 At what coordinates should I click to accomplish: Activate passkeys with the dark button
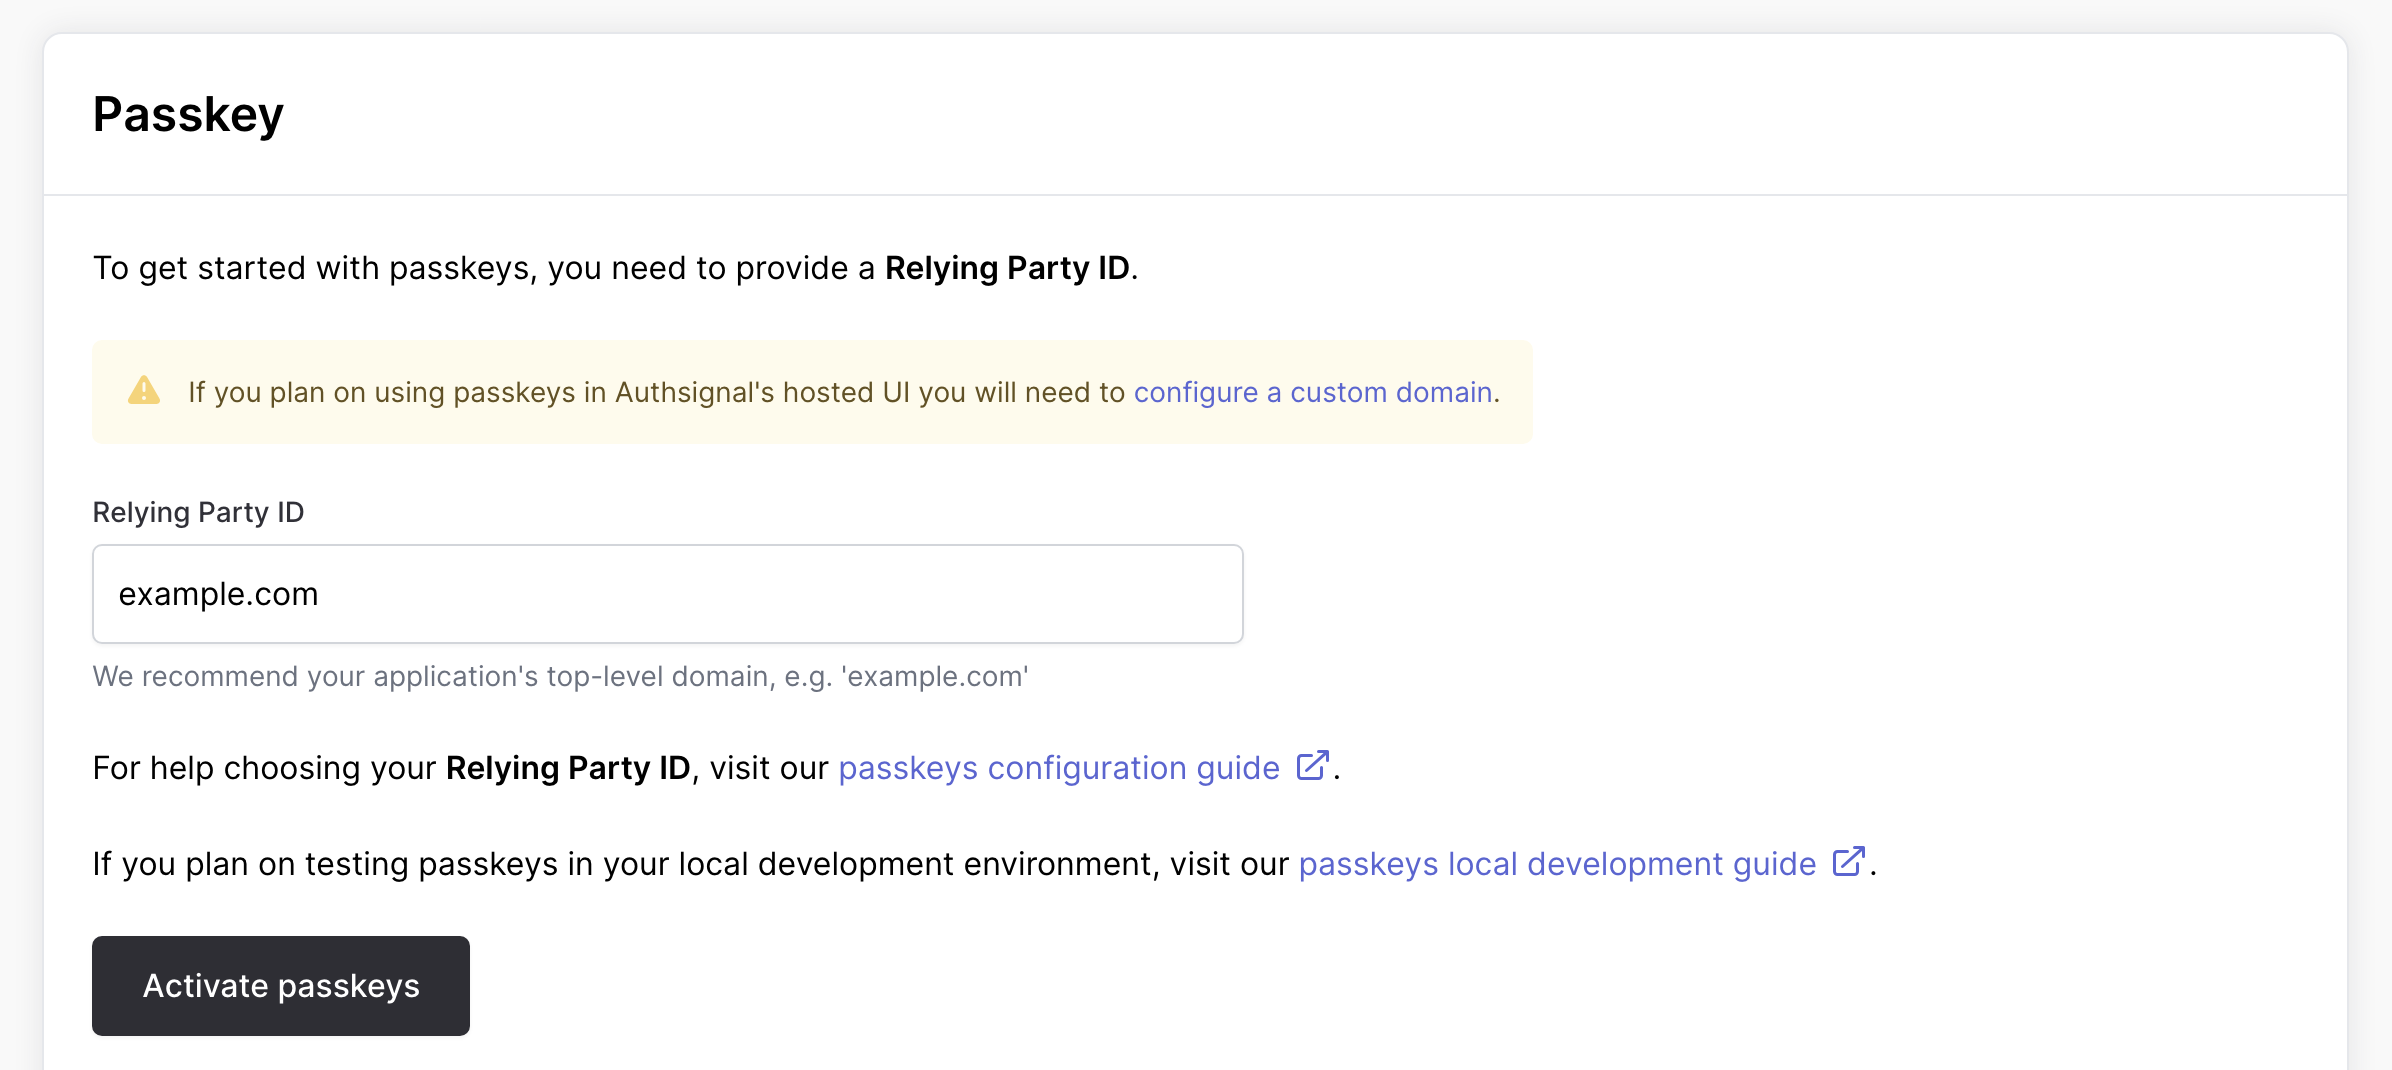[x=280, y=985]
